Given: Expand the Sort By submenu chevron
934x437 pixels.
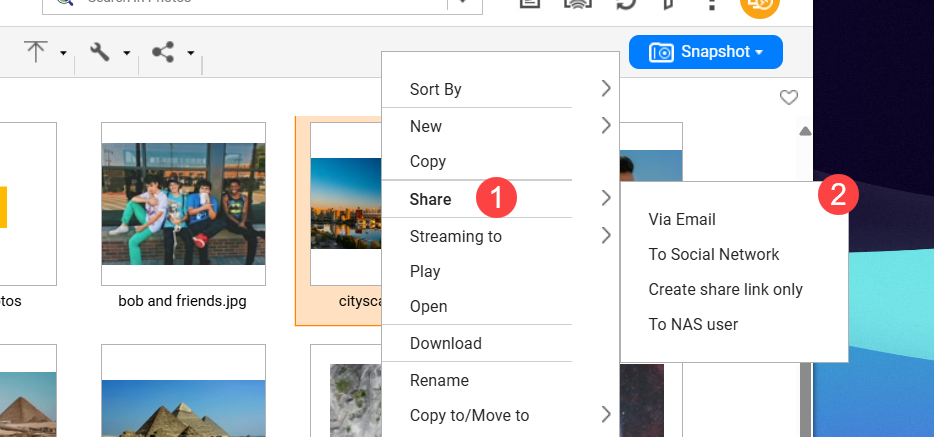Looking at the screenshot, I should click(x=606, y=89).
